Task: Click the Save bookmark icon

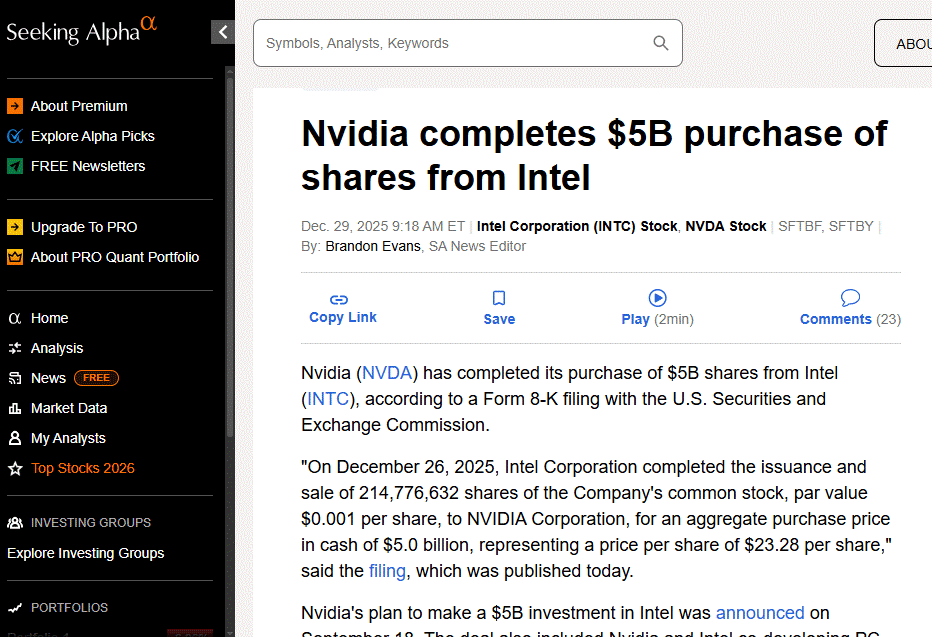Action: tap(499, 298)
